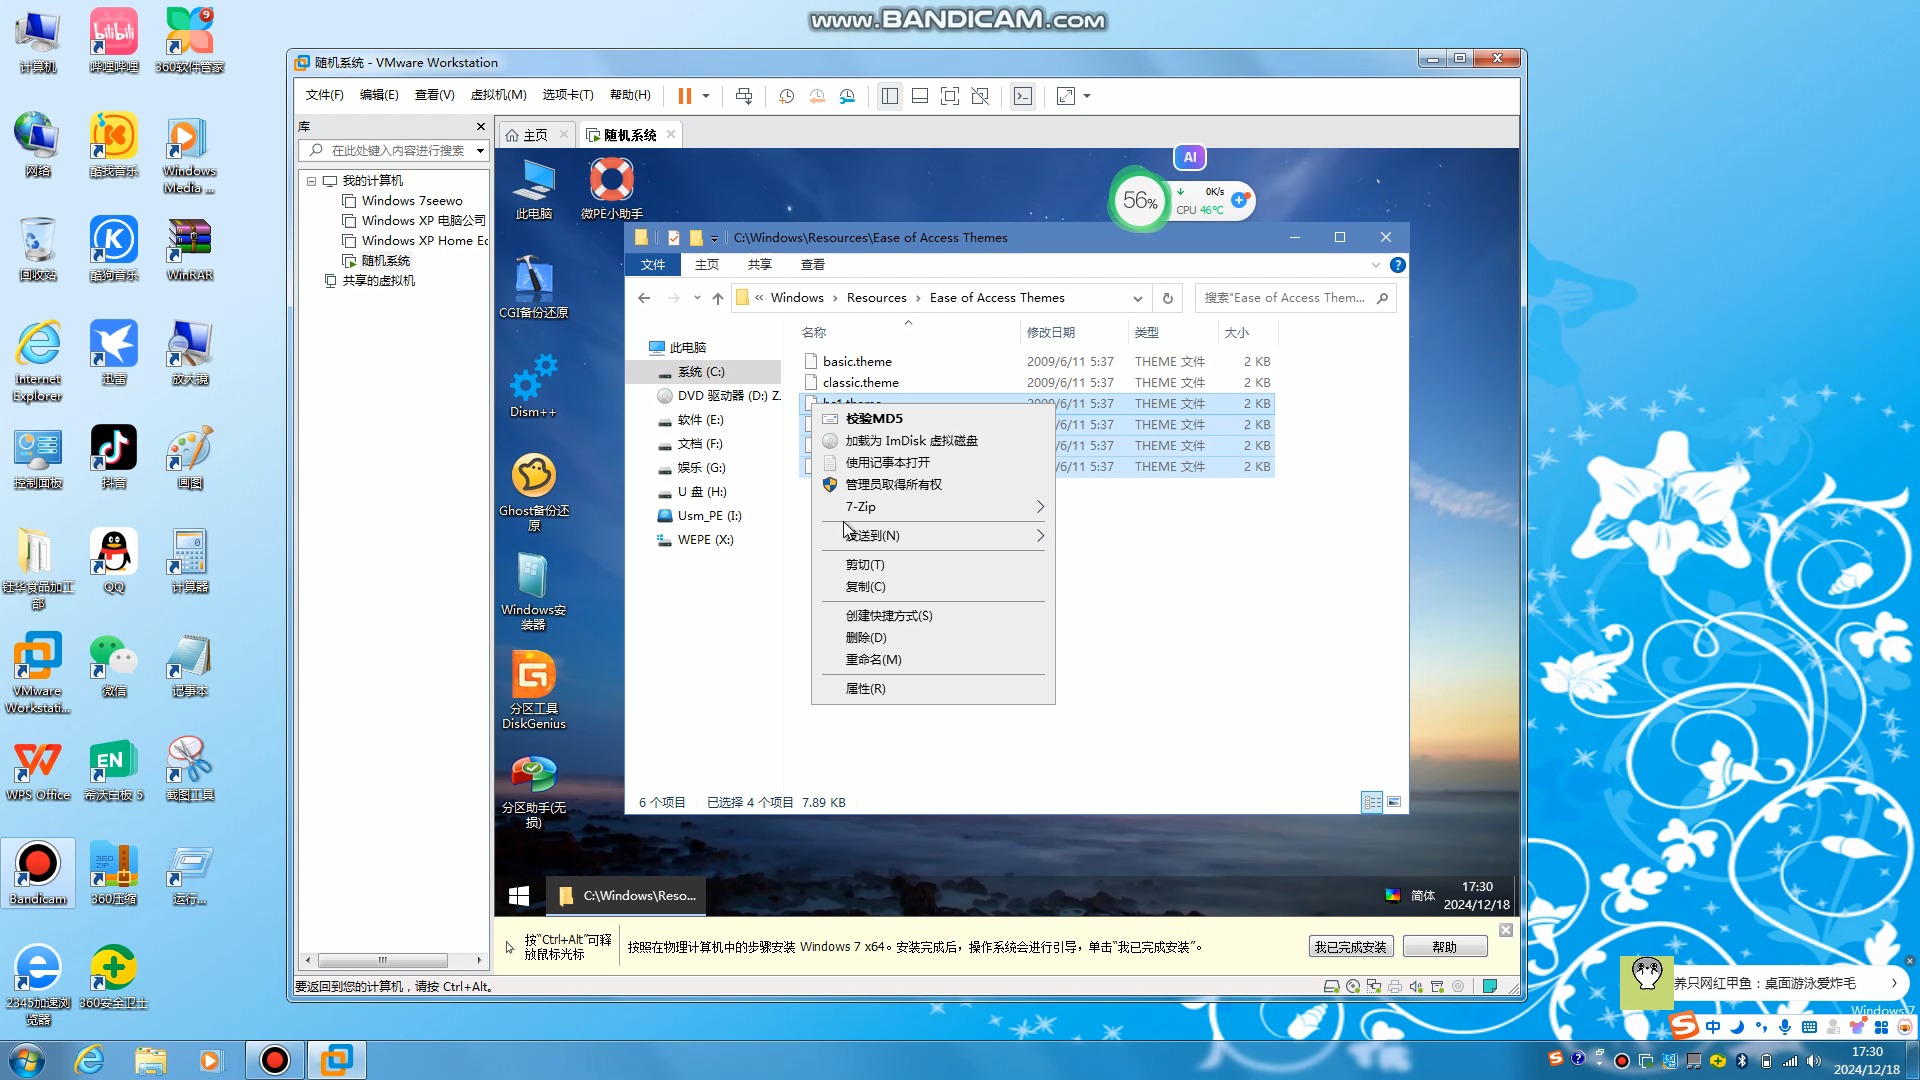Image resolution: width=1920 pixels, height=1080 pixels.
Task: Select the basic.theme file
Action: pos(857,362)
